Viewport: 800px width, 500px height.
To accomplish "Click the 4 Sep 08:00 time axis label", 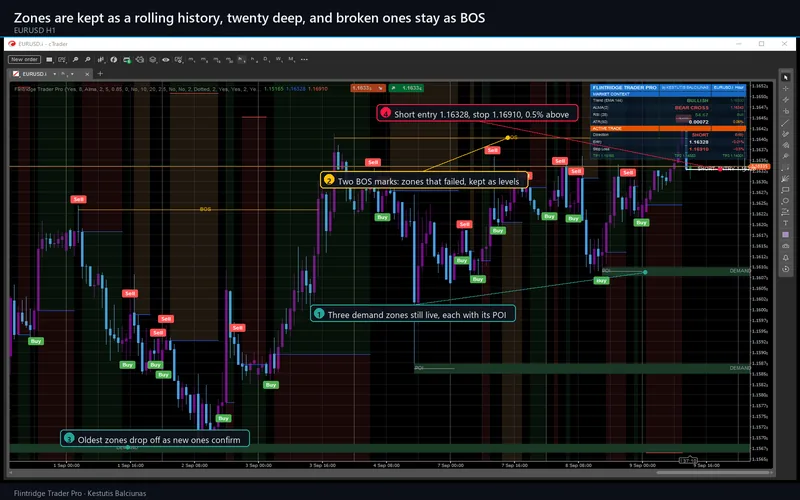I will (x=386, y=465).
